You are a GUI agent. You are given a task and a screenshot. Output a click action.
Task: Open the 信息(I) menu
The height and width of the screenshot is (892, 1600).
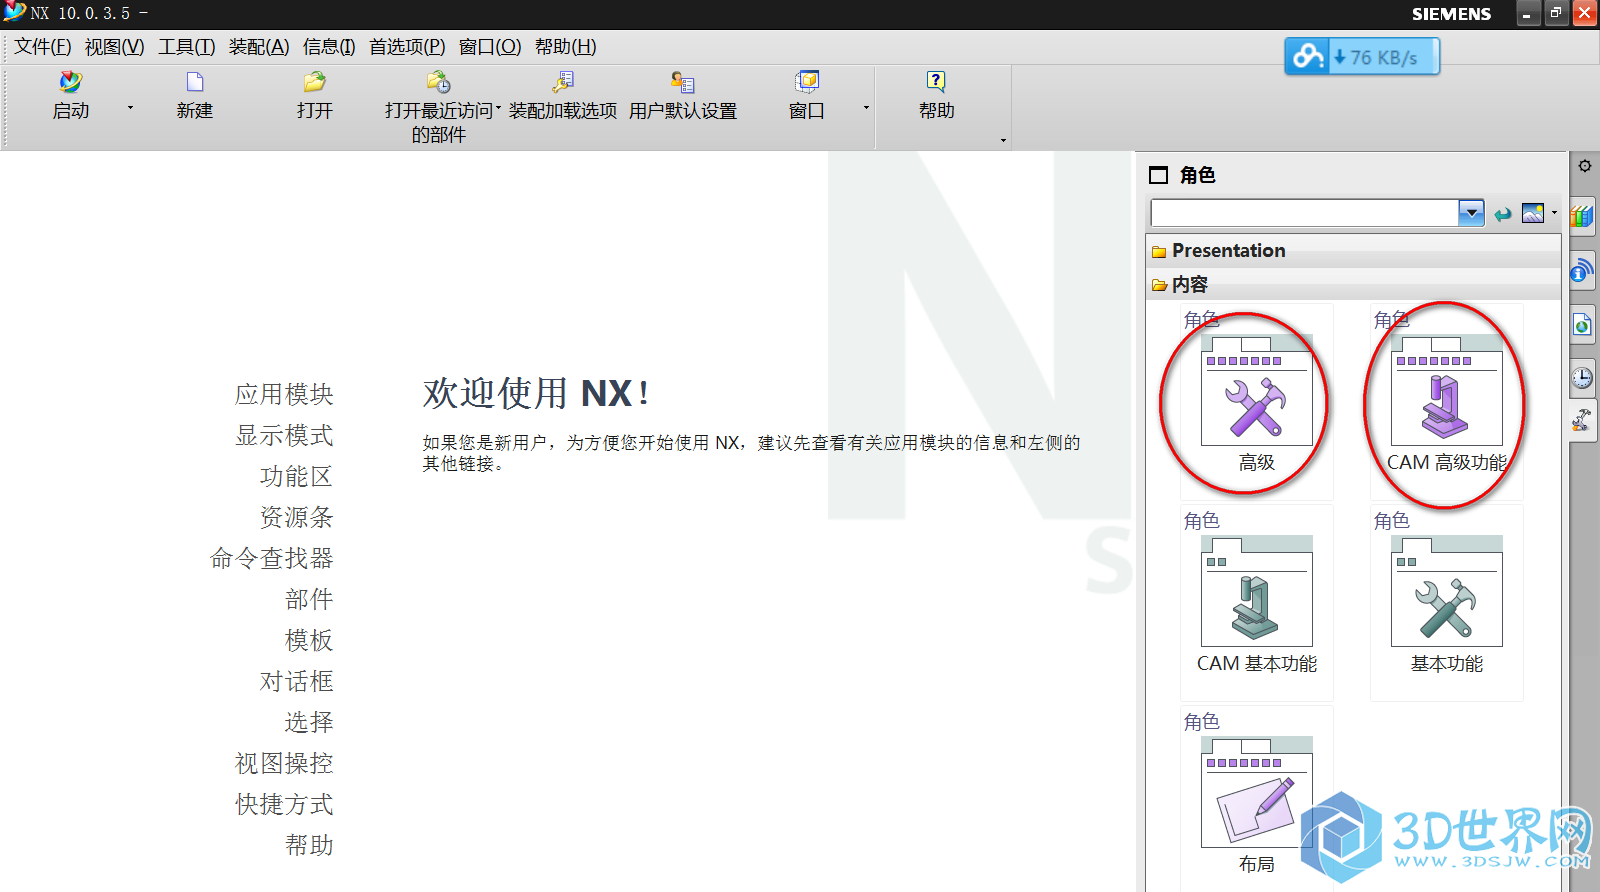pos(329,47)
